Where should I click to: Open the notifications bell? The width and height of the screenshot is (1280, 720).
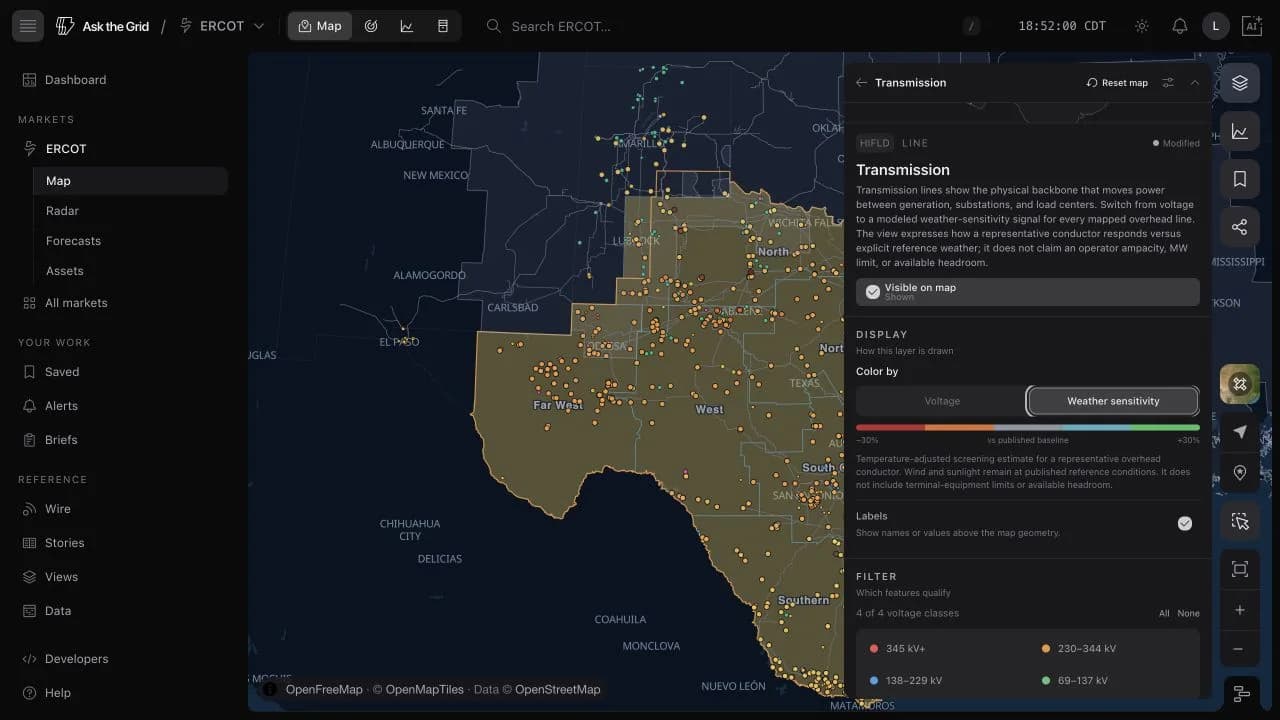(x=1180, y=26)
